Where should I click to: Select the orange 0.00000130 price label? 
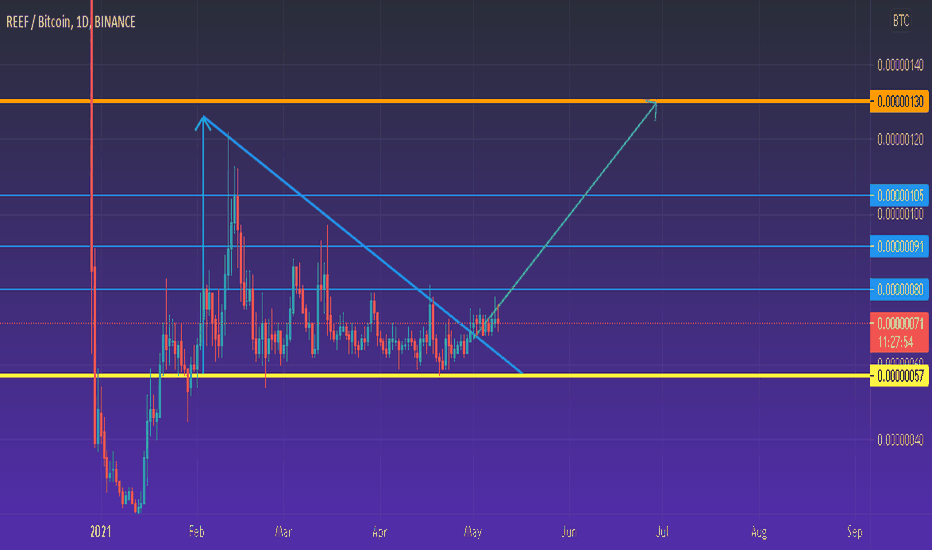899,102
